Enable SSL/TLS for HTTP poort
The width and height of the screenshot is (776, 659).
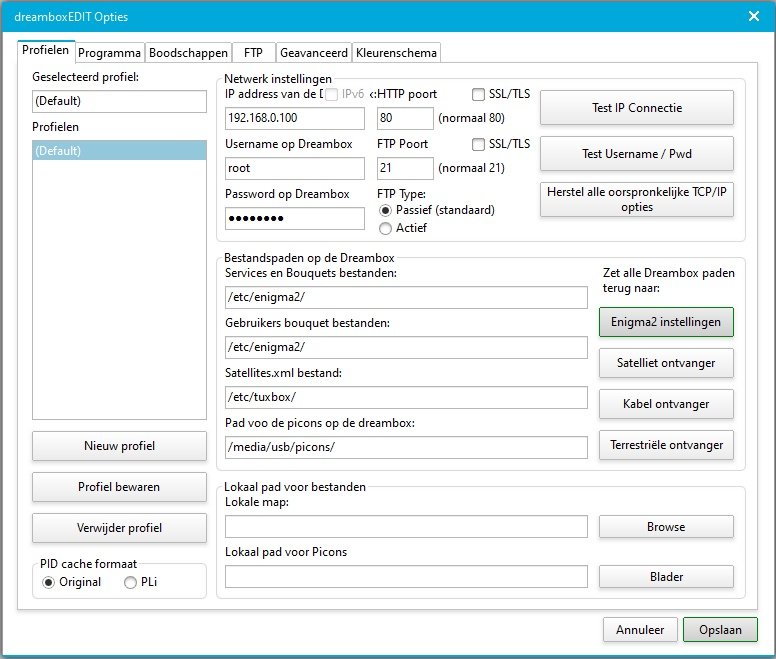pyautogui.click(x=479, y=94)
